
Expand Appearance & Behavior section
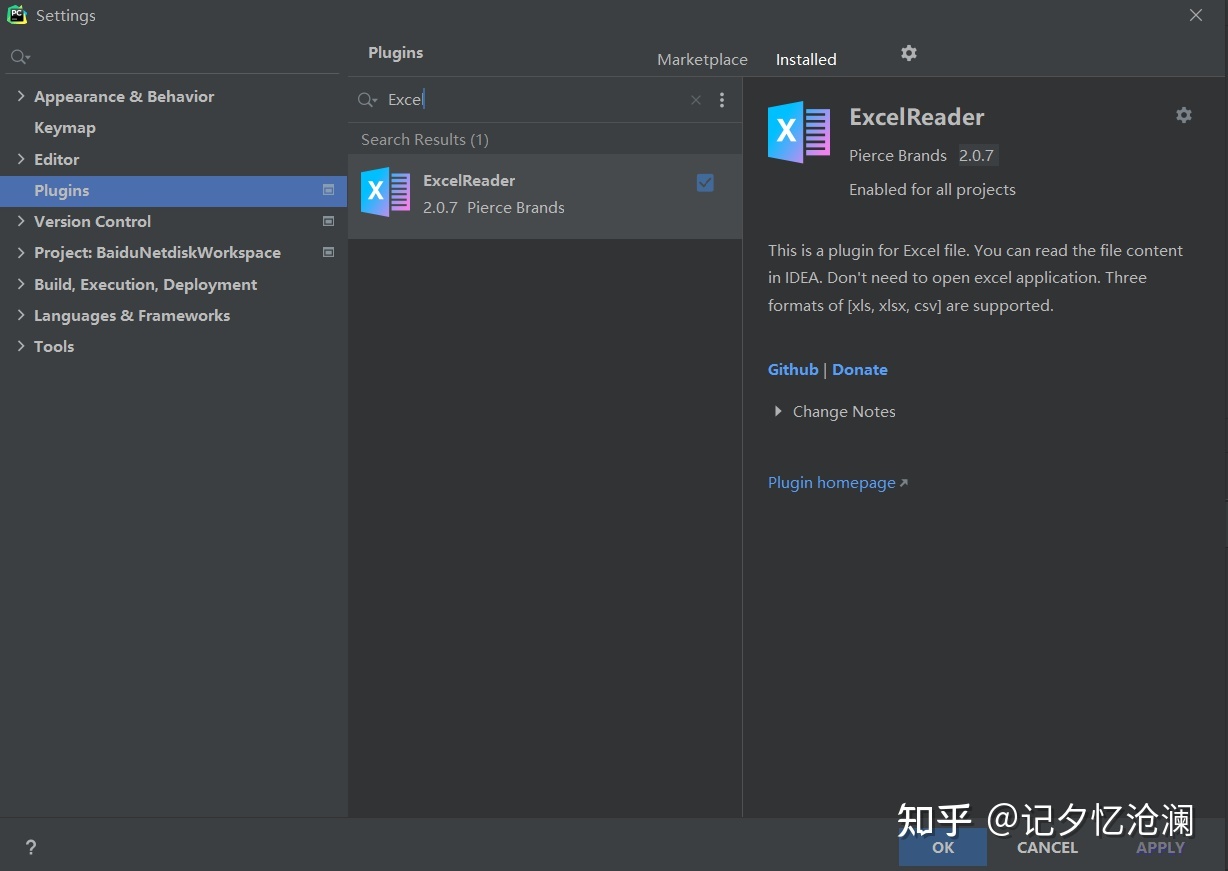[21, 96]
